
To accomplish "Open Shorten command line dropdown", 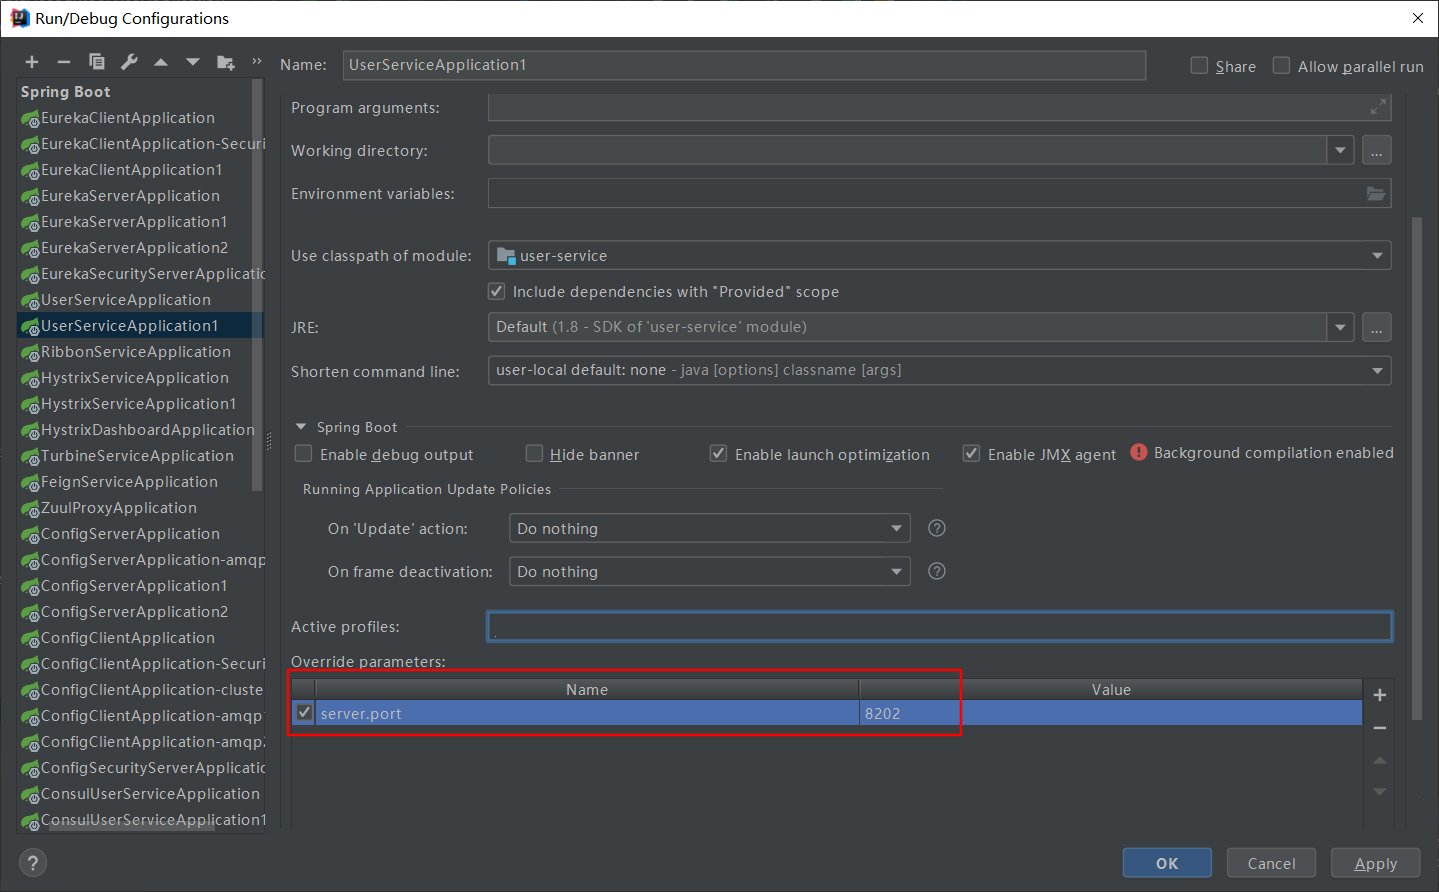I will (x=1377, y=370).
